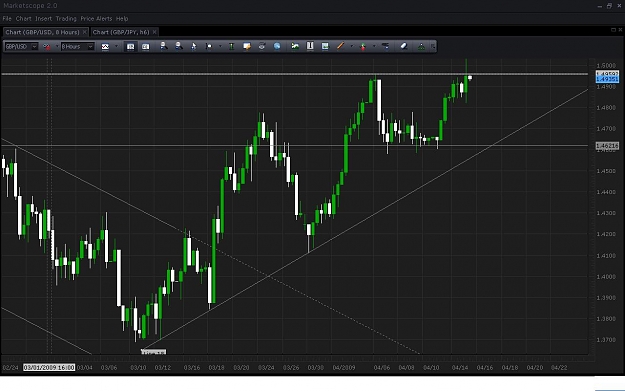This screenshot has width=625, height=391.
Task: Click the 04/2009 date axis label
Action: (344, 367)
